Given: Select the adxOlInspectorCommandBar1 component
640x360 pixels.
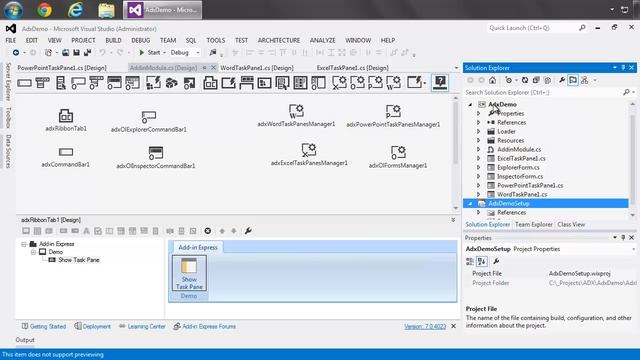Looking at the screenshot, I should point(156,157).
